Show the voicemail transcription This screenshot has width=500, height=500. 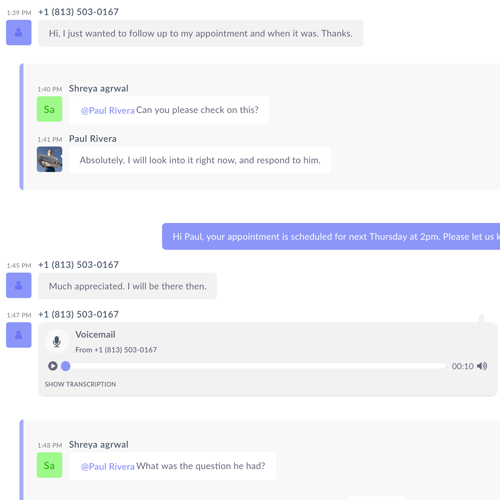pos(80,384)
